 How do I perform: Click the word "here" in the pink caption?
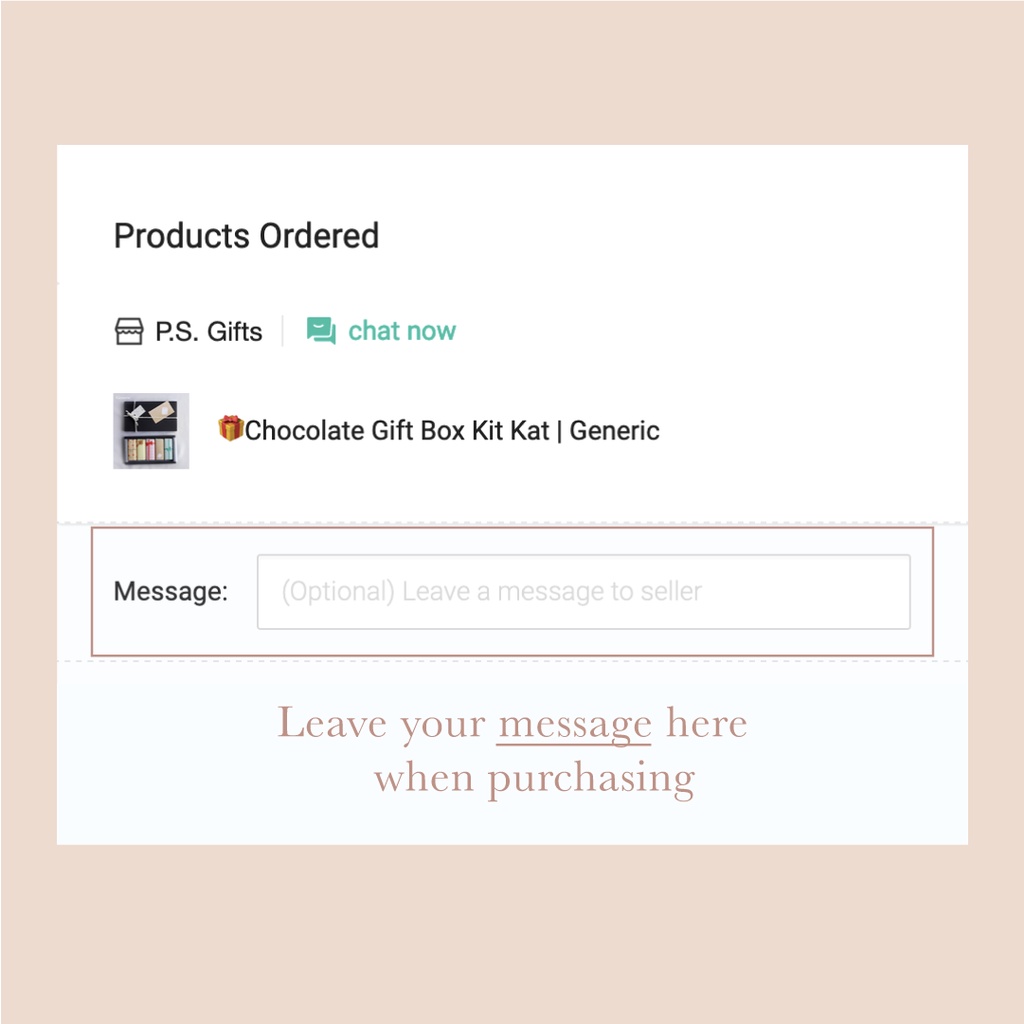pos(707,724)
